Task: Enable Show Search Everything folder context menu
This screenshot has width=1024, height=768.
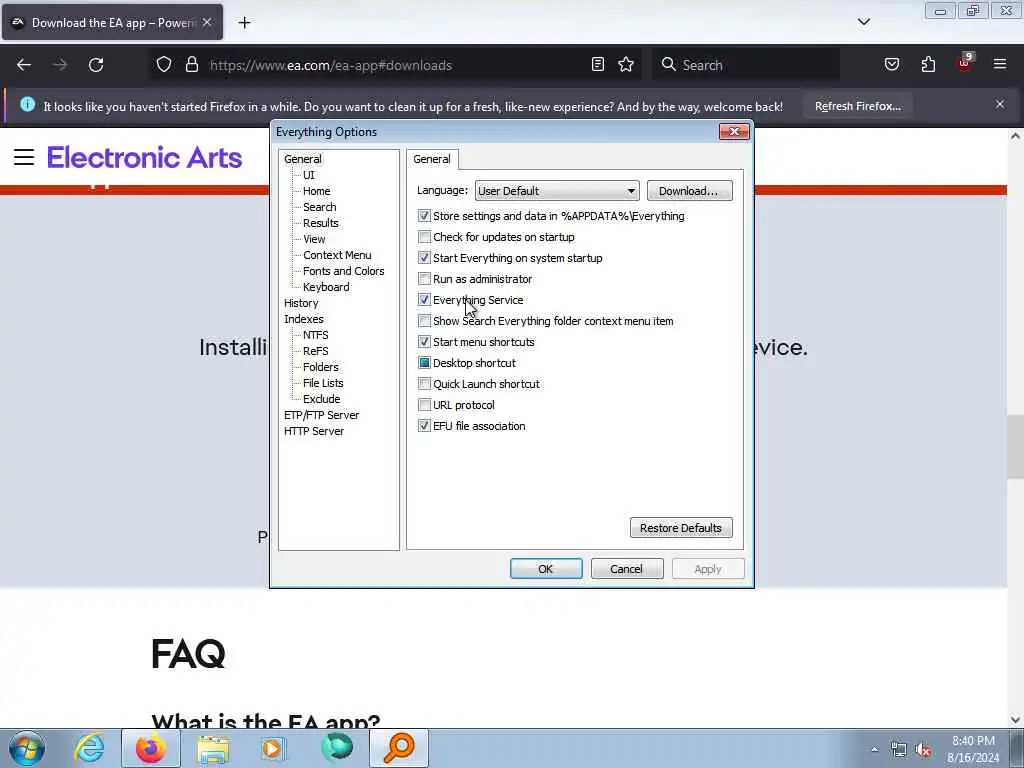Action: tap(424, 321)
